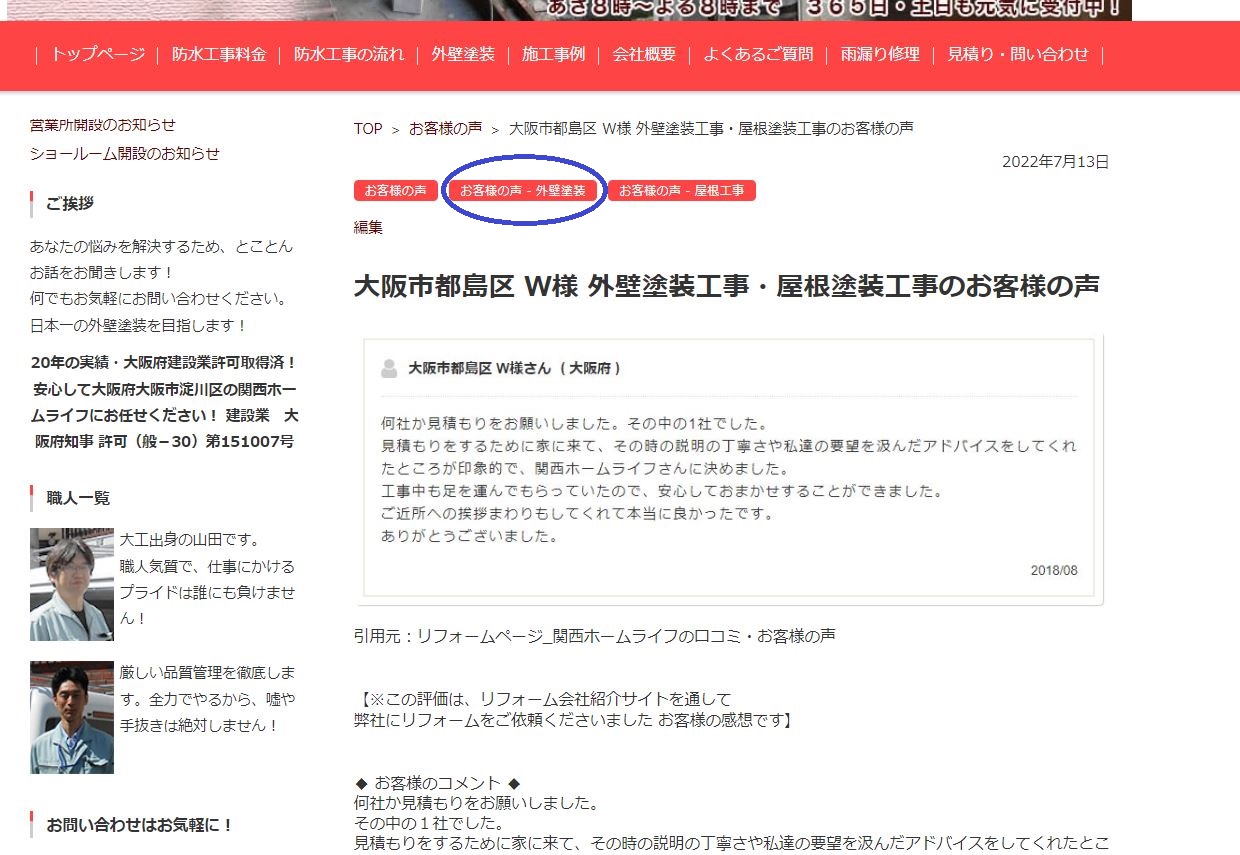
Task: Click reviewer name 大阪市都島区 W様さん
Action: coord(479,368)
